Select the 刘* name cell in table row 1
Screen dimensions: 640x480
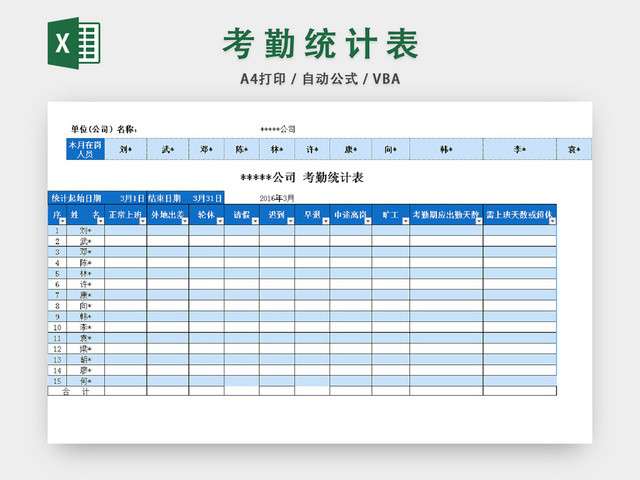tap(85, 231)
